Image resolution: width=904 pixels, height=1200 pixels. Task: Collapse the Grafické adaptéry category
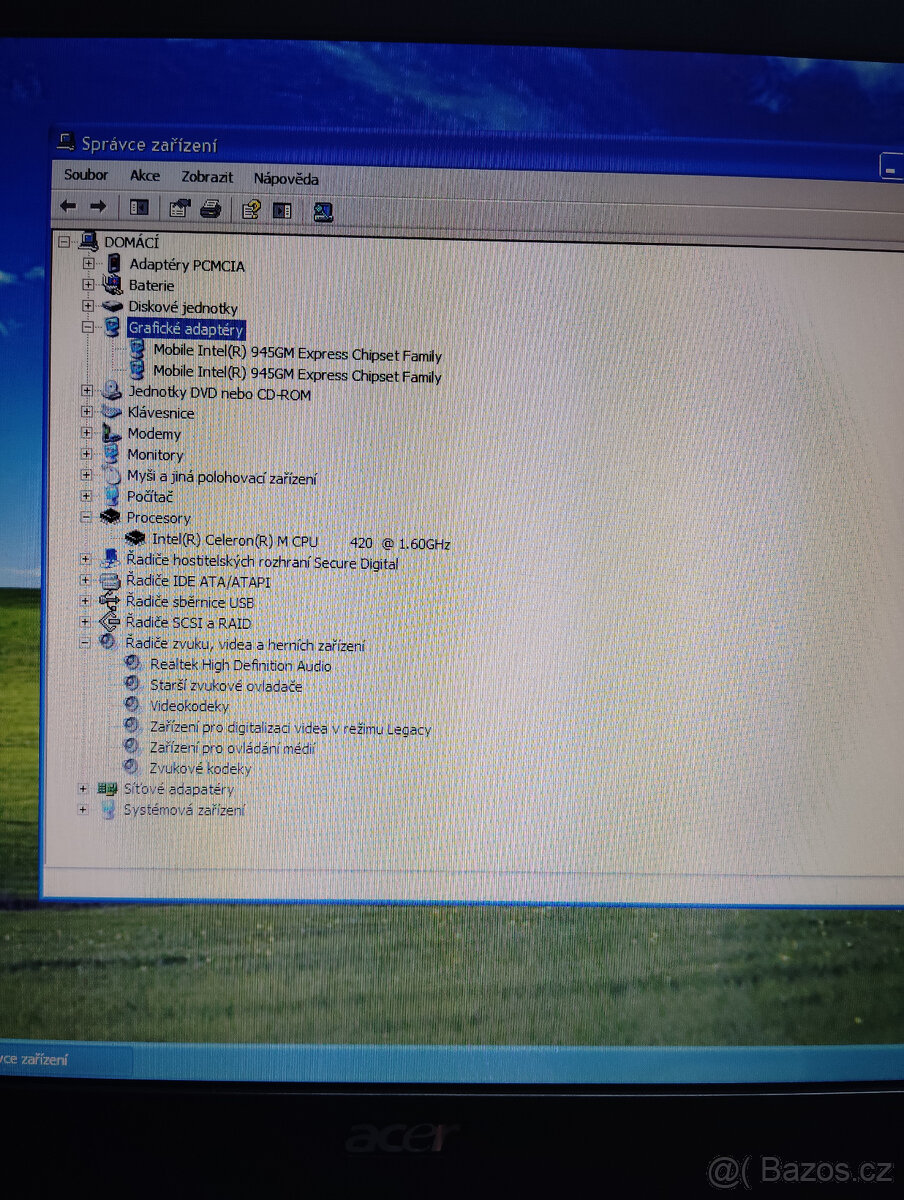pyautogui.click(x=86, y=326)
